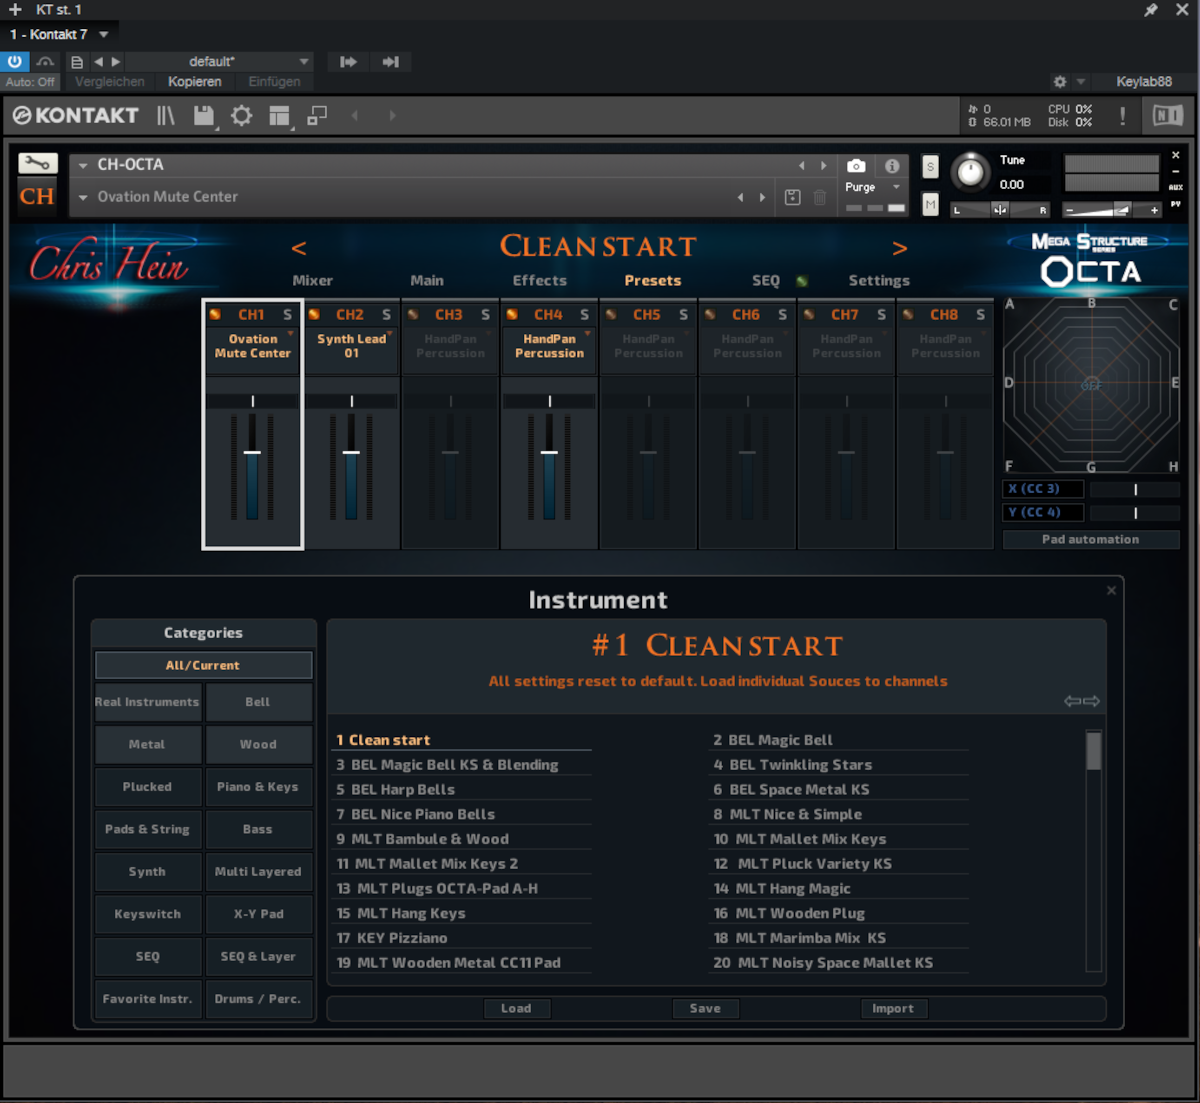This screenshot has height=1103, width=1200.
Task: Click the pin icon in the plugin title bar
Action: [x=1151, y=10]
